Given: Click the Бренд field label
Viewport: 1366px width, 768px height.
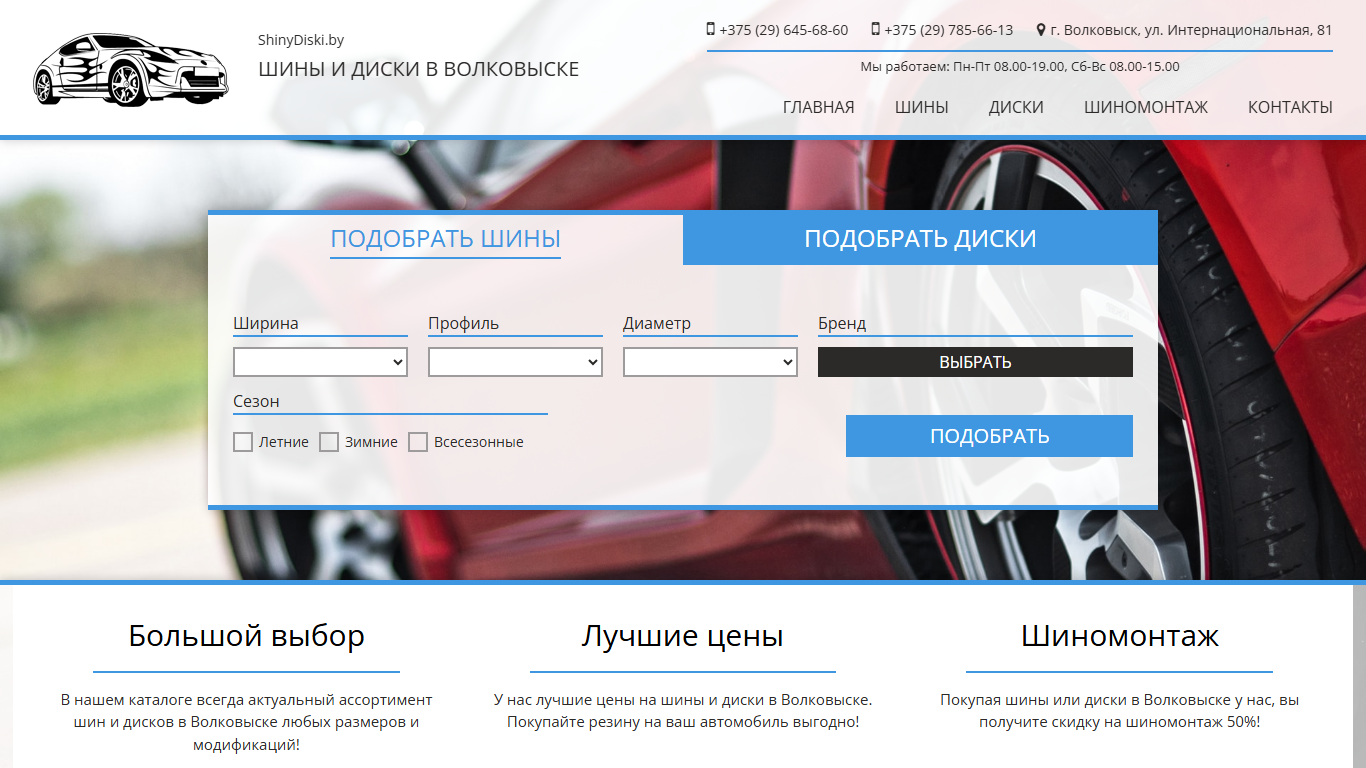Looking at the screenshot, I should 842,324.
